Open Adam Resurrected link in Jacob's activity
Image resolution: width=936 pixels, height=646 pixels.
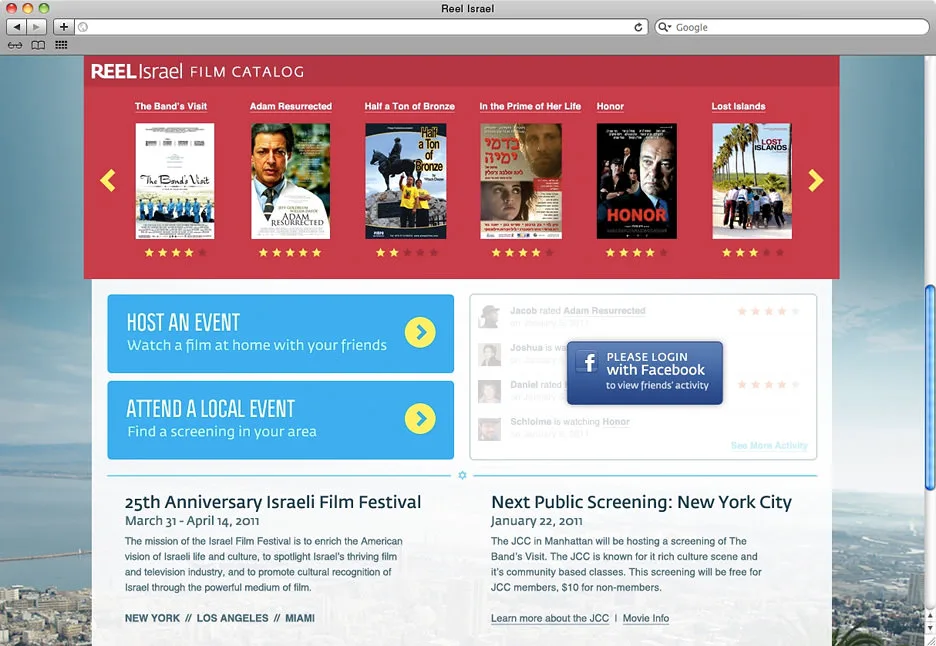coord(604,310)
